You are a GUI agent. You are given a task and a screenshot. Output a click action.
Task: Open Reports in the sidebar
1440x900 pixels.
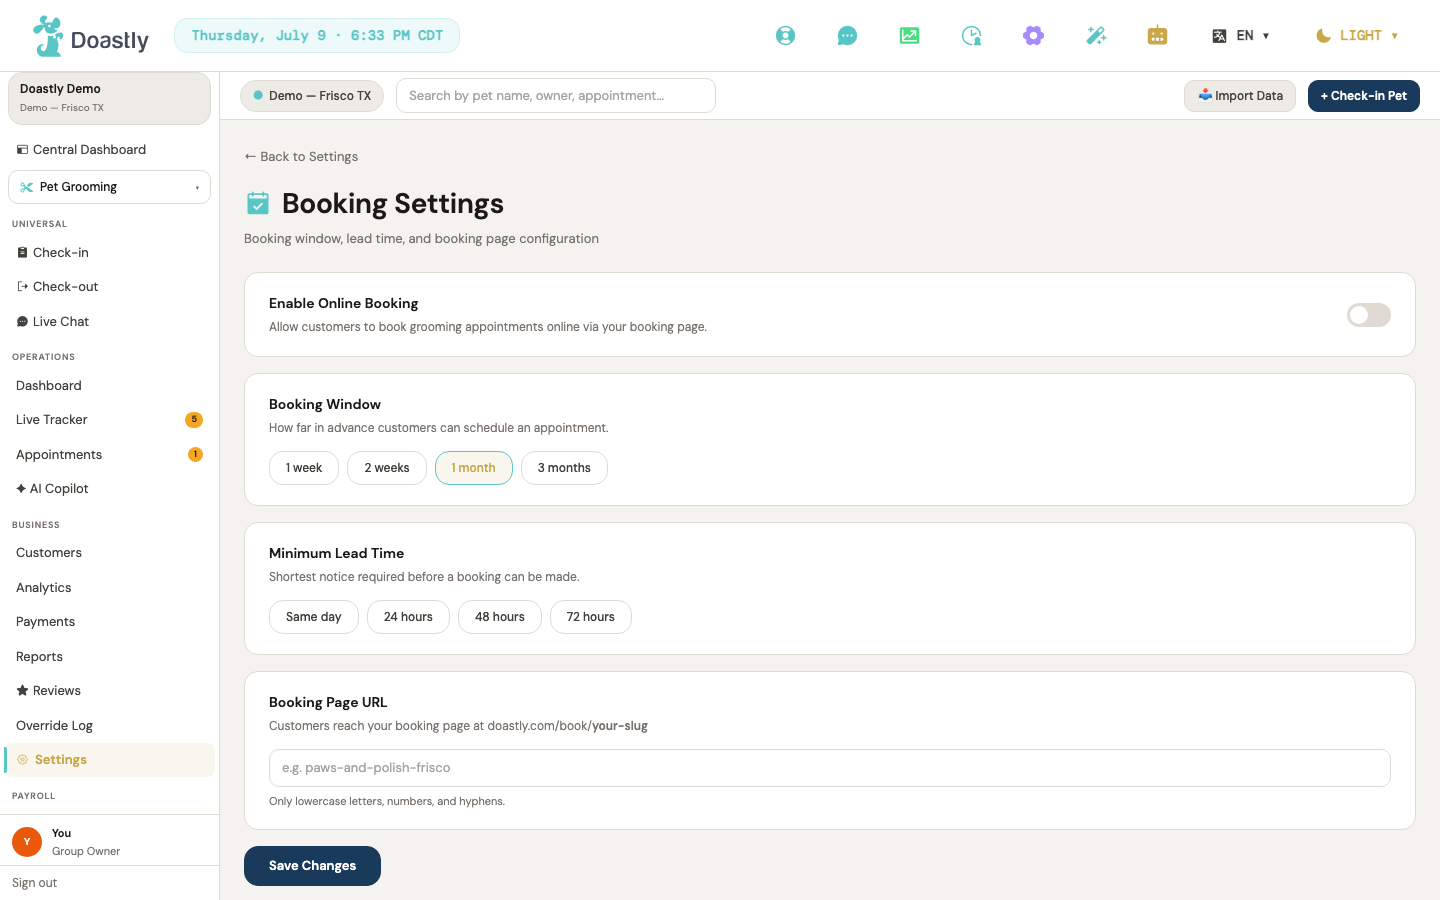tap(109, 657)
